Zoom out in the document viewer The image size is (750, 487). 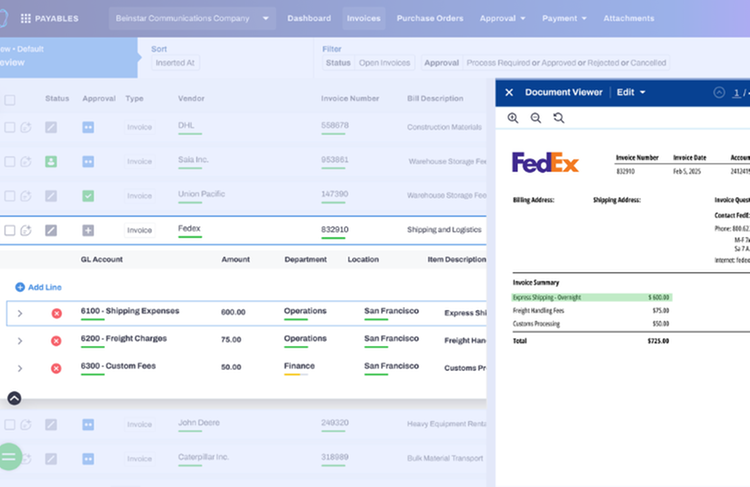(536, 118)
